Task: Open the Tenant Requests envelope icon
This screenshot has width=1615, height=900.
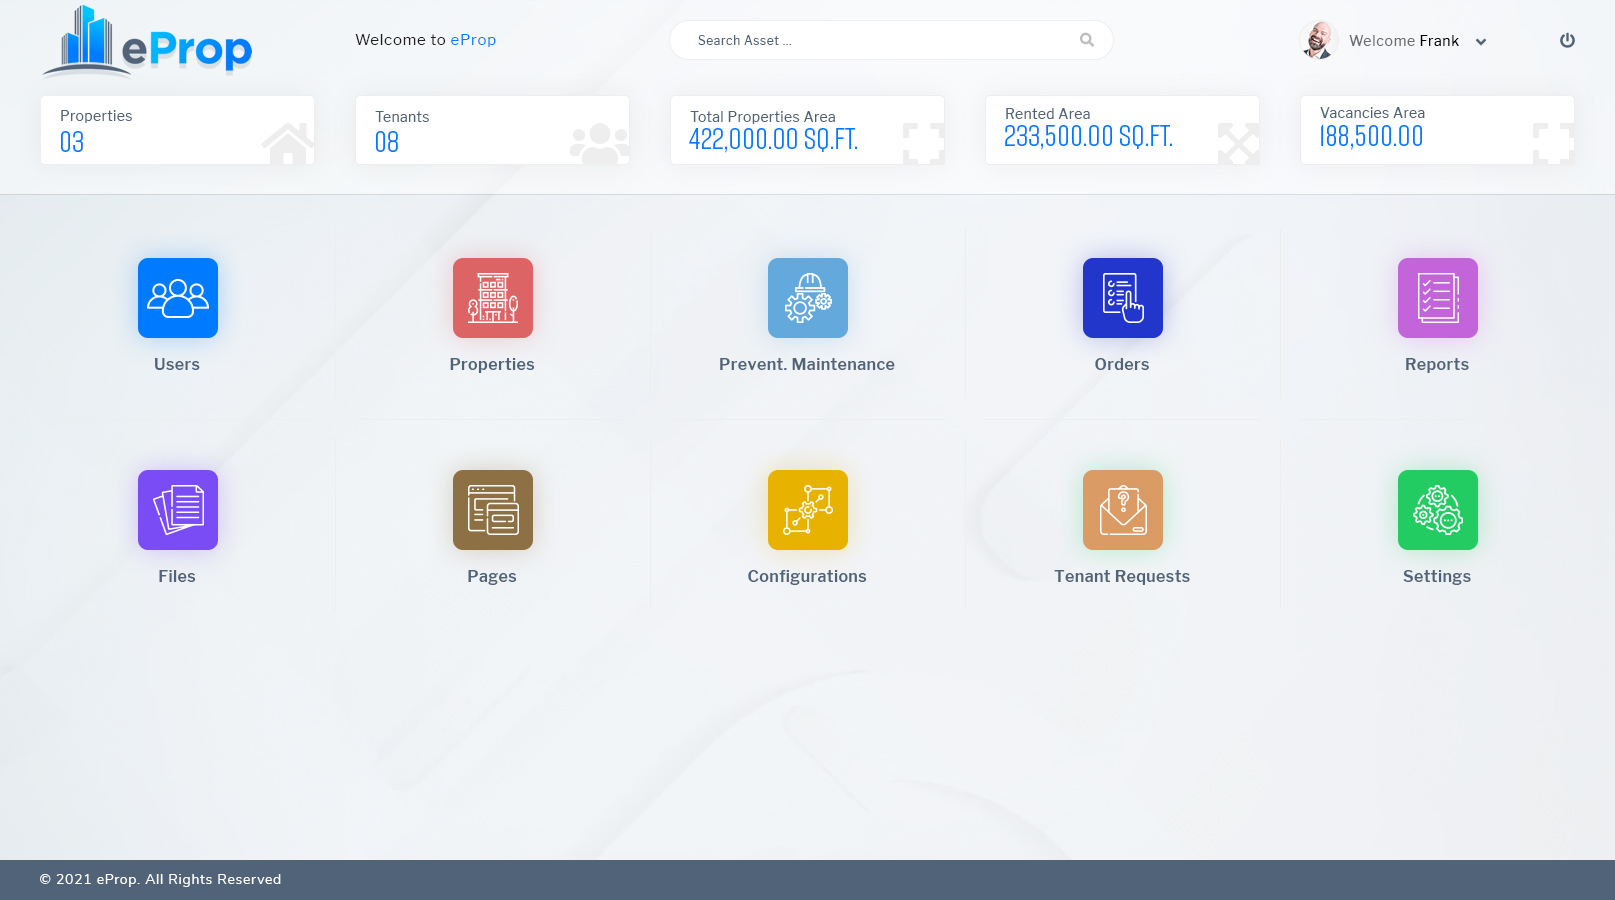Action: coord(1122,510)
